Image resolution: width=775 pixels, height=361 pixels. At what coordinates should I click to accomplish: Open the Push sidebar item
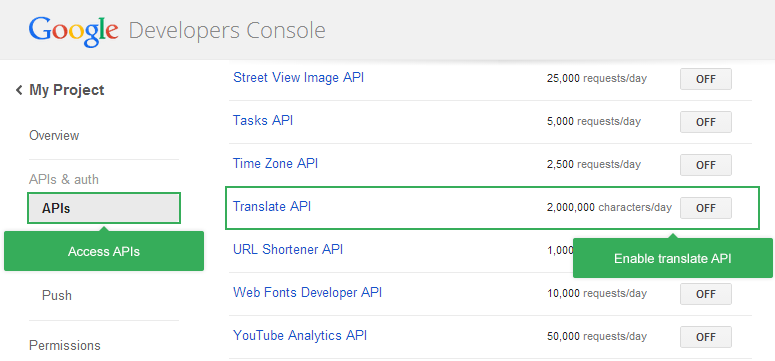[57, 295]
